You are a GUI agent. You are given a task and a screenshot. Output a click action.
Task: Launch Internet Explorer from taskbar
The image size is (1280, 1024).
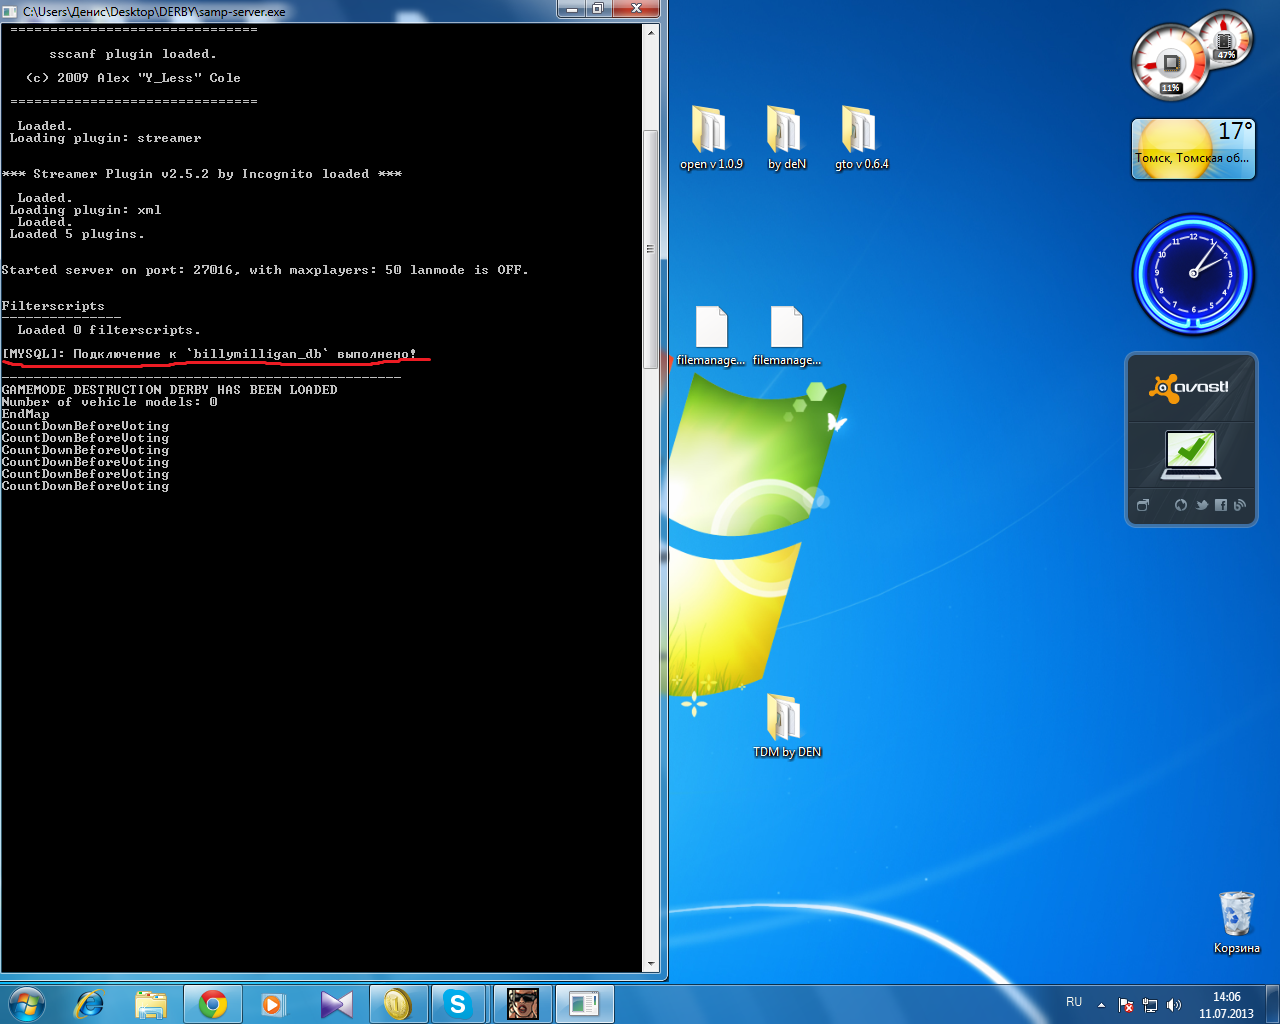pyautogui.click(x=90, y=1004)
